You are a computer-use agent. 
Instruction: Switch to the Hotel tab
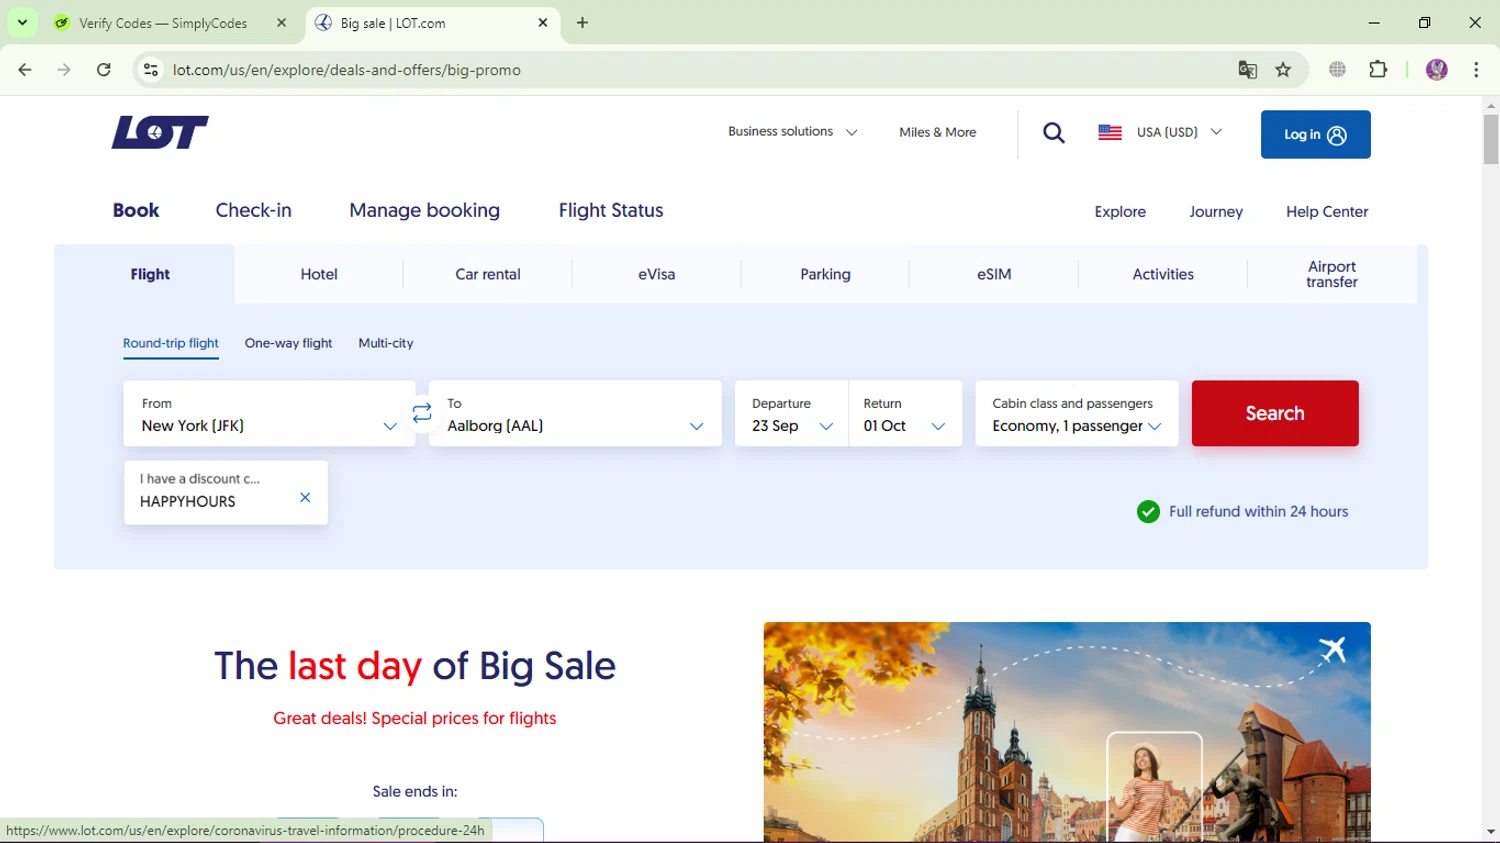point(319,274)
